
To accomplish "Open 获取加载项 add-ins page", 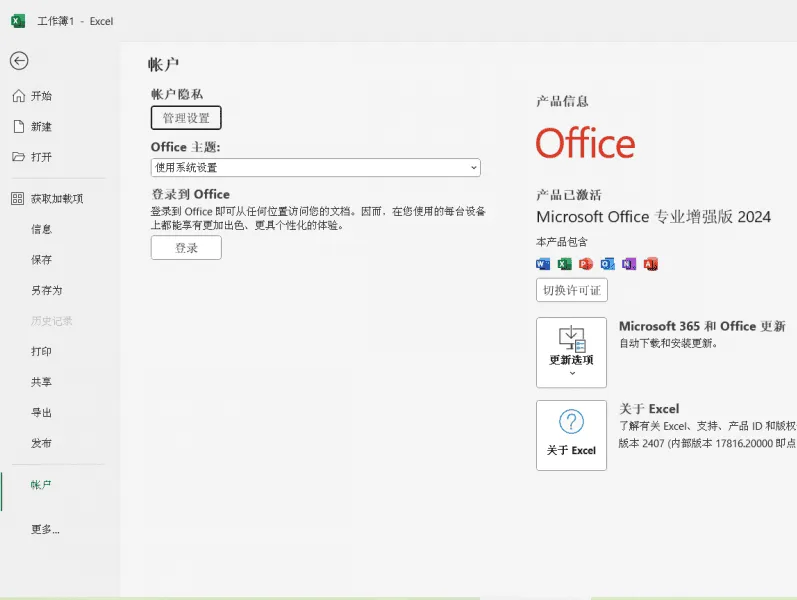I will (56, 199).
